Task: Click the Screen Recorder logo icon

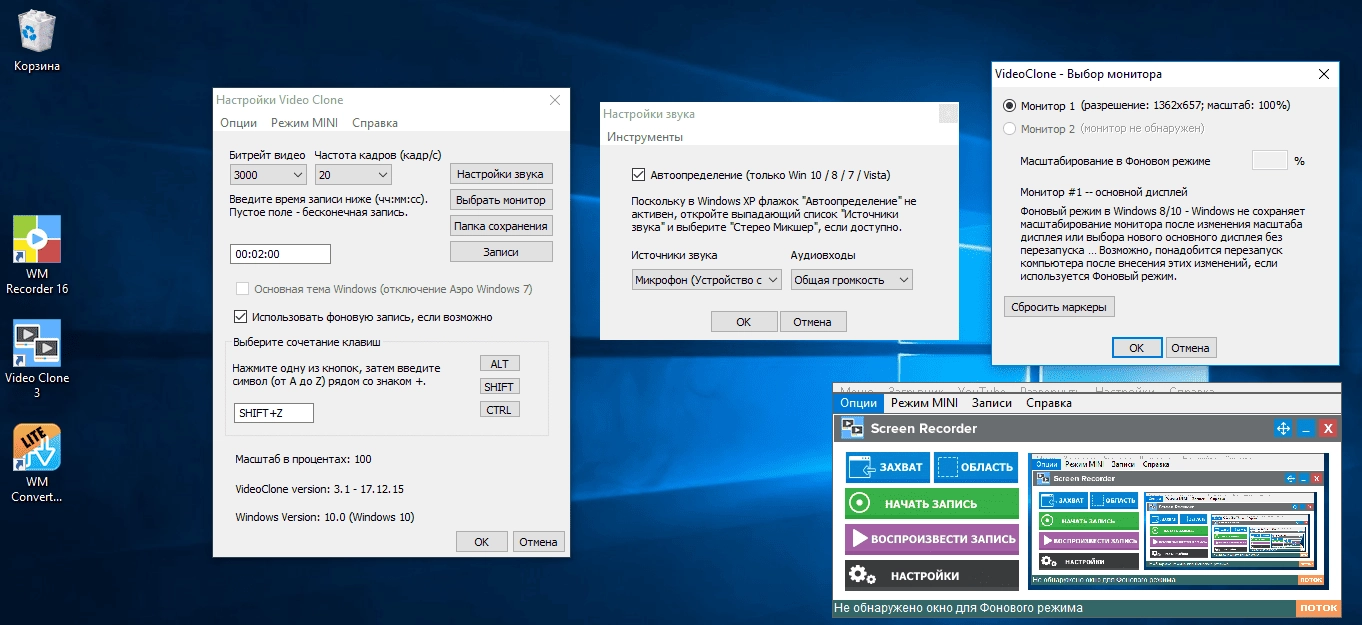Action: (852, 428)
